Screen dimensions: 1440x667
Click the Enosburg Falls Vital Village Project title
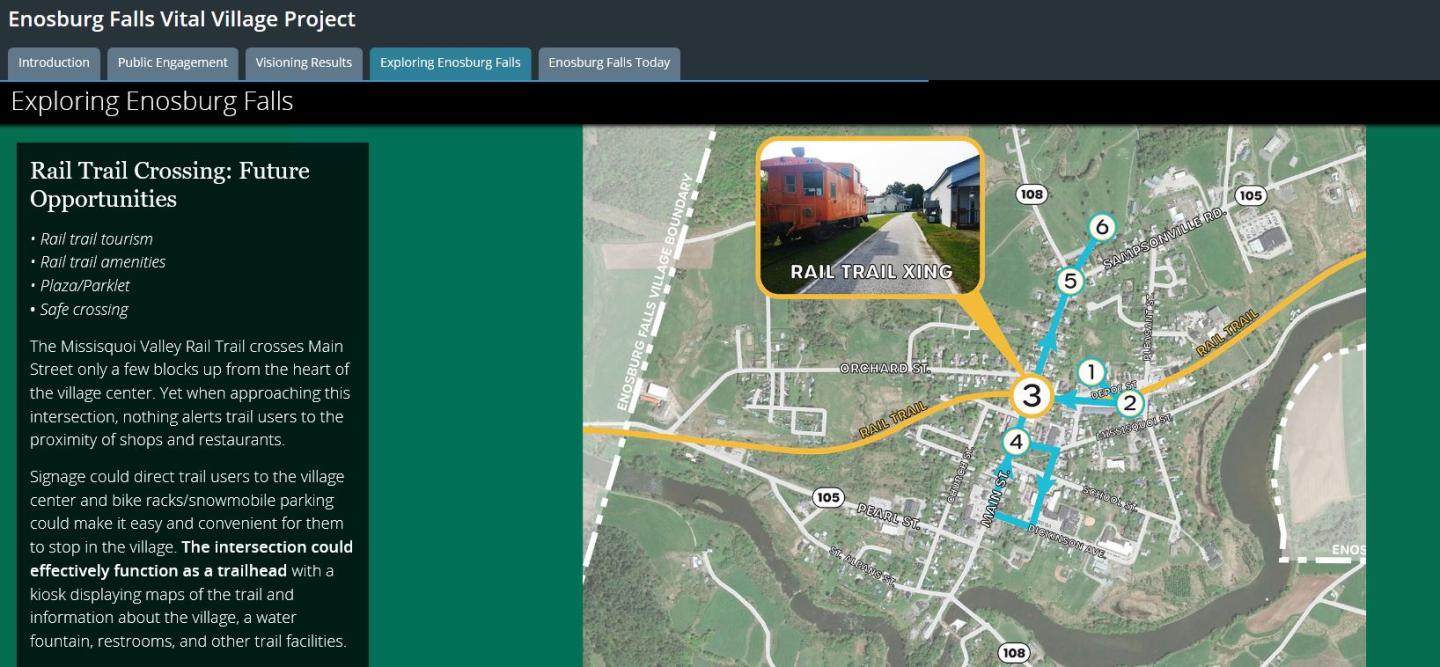182,19
